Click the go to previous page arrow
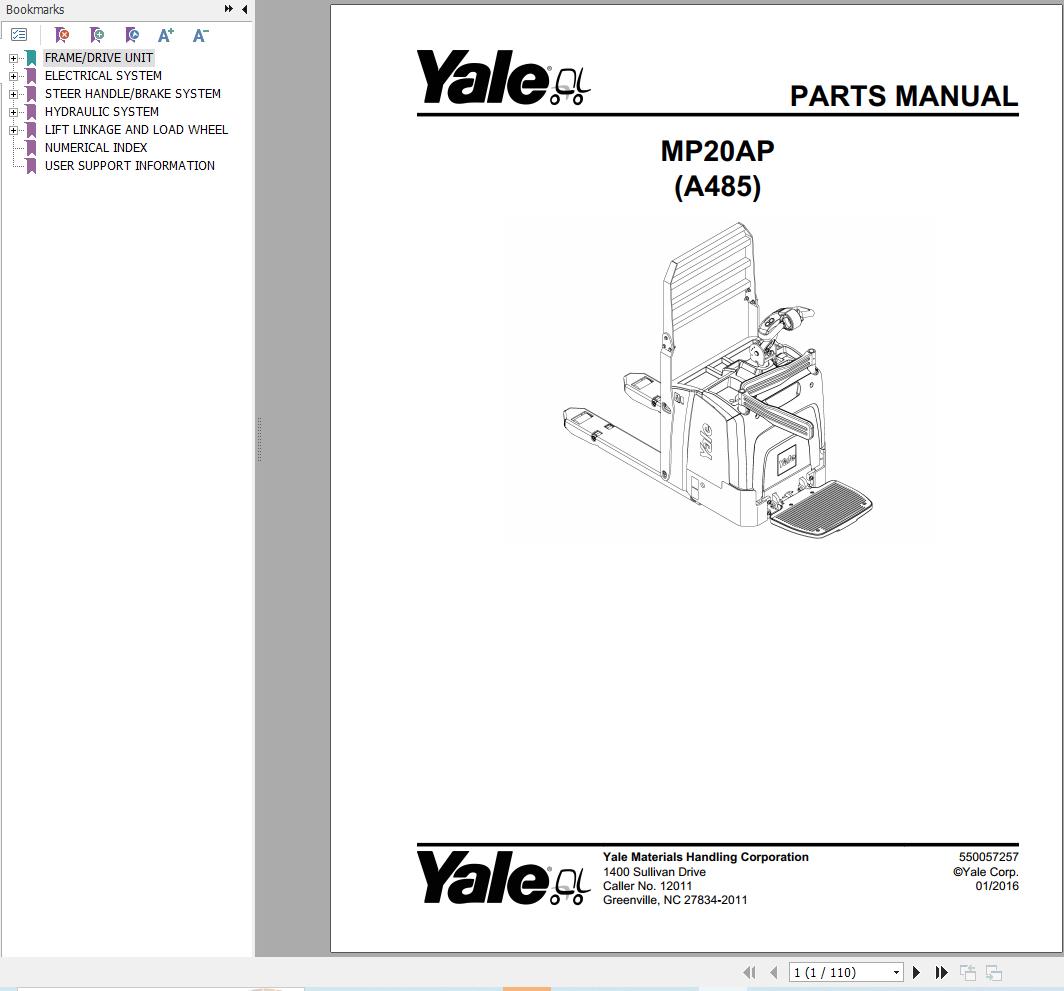Viewport: 1064px width, 991px height. click(773, 972)
